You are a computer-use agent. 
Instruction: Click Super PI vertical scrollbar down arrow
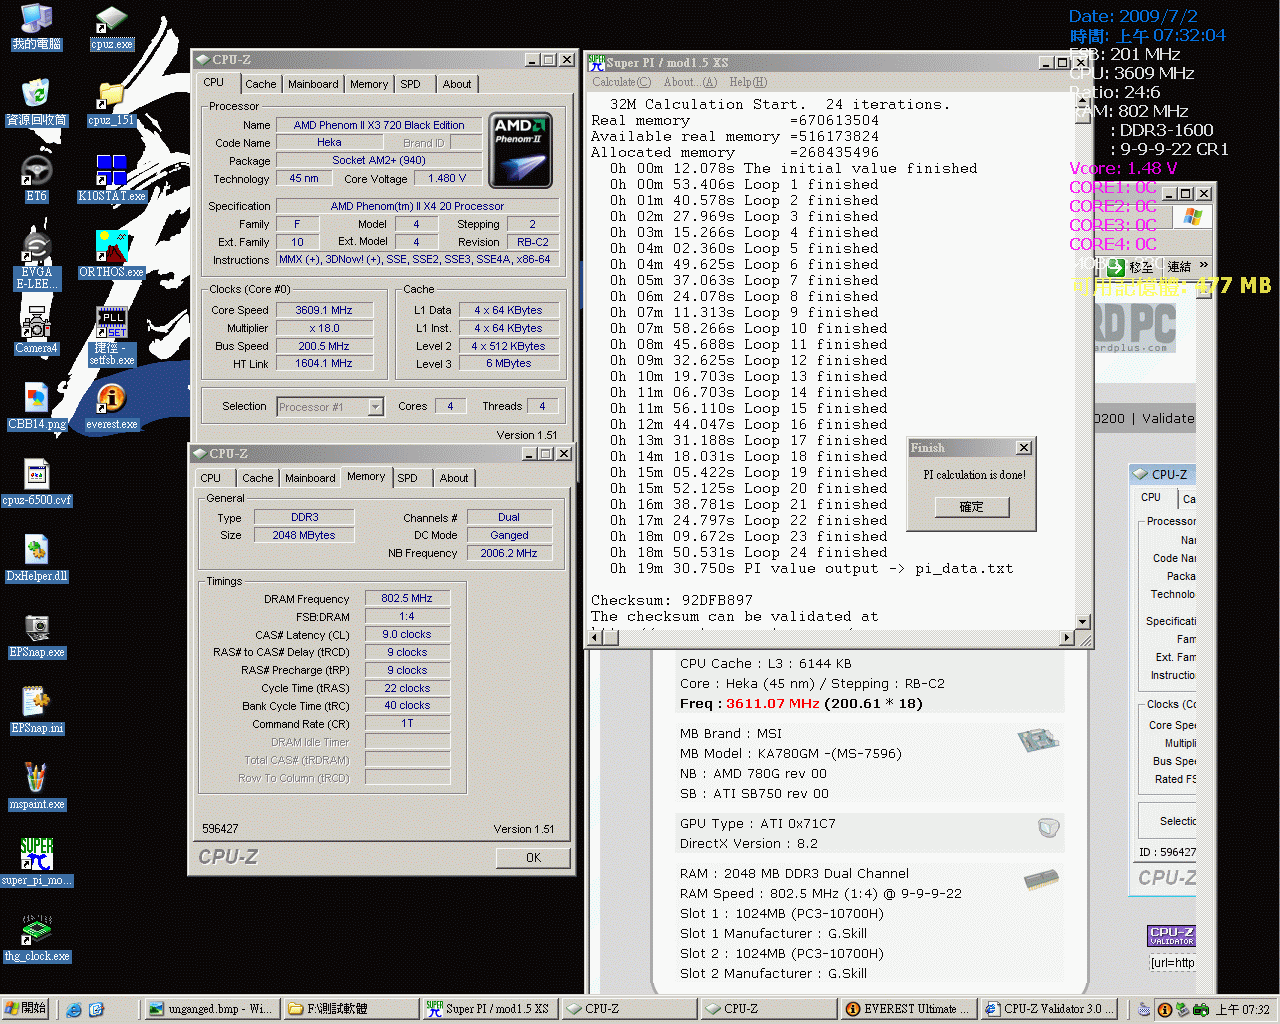coord(1082,621)
